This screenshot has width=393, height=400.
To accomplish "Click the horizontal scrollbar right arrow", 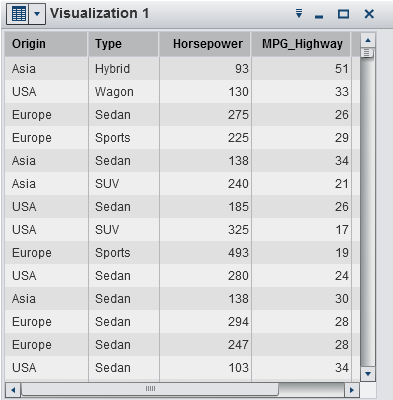I will [352, 389].
